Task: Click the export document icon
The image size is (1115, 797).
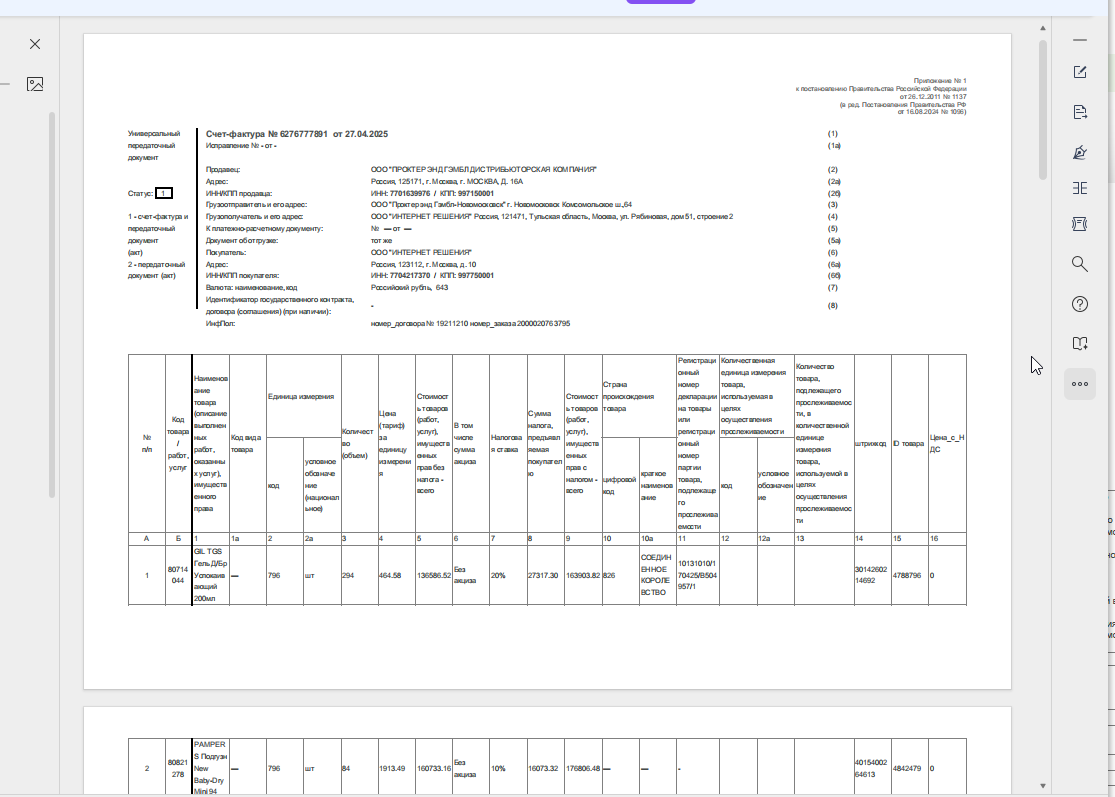Action: (1079, 112)
